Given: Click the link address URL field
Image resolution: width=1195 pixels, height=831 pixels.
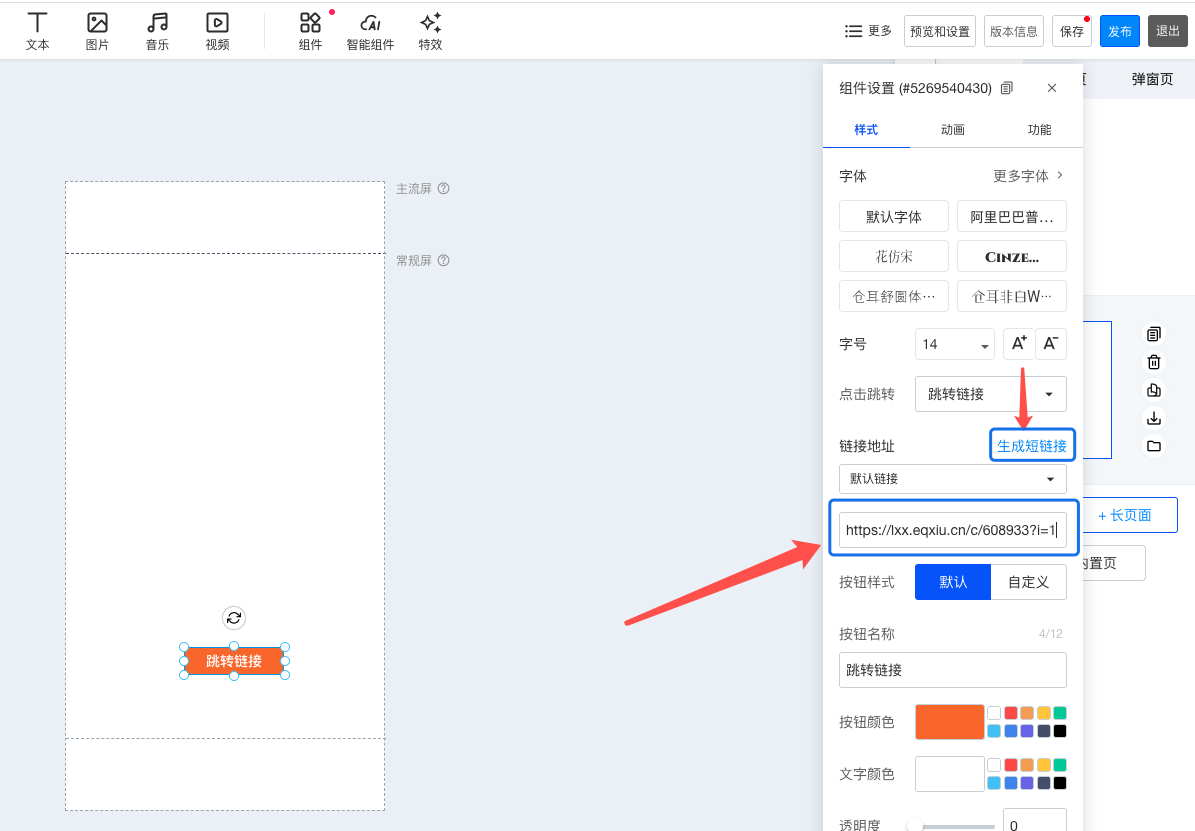Looking at the screenshot, I should (x=953, y=530).
